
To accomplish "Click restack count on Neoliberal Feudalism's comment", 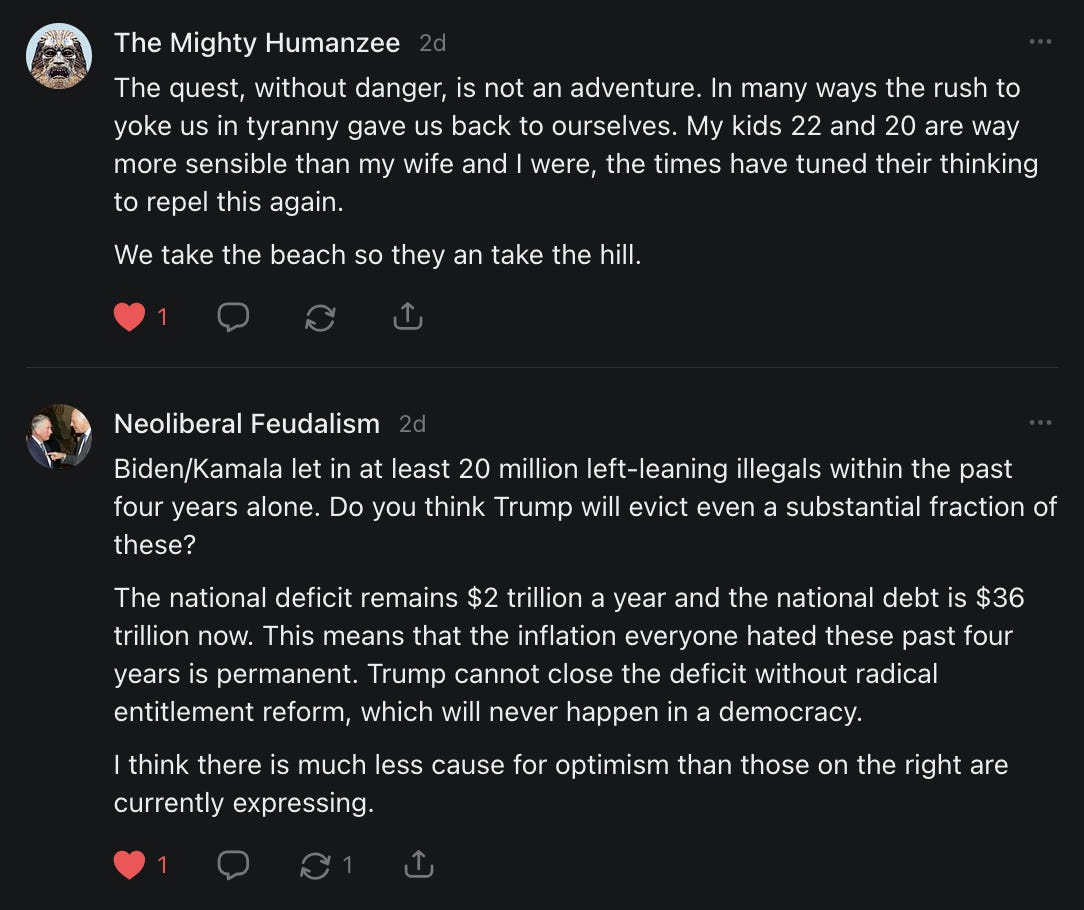I will click(348, 865).
